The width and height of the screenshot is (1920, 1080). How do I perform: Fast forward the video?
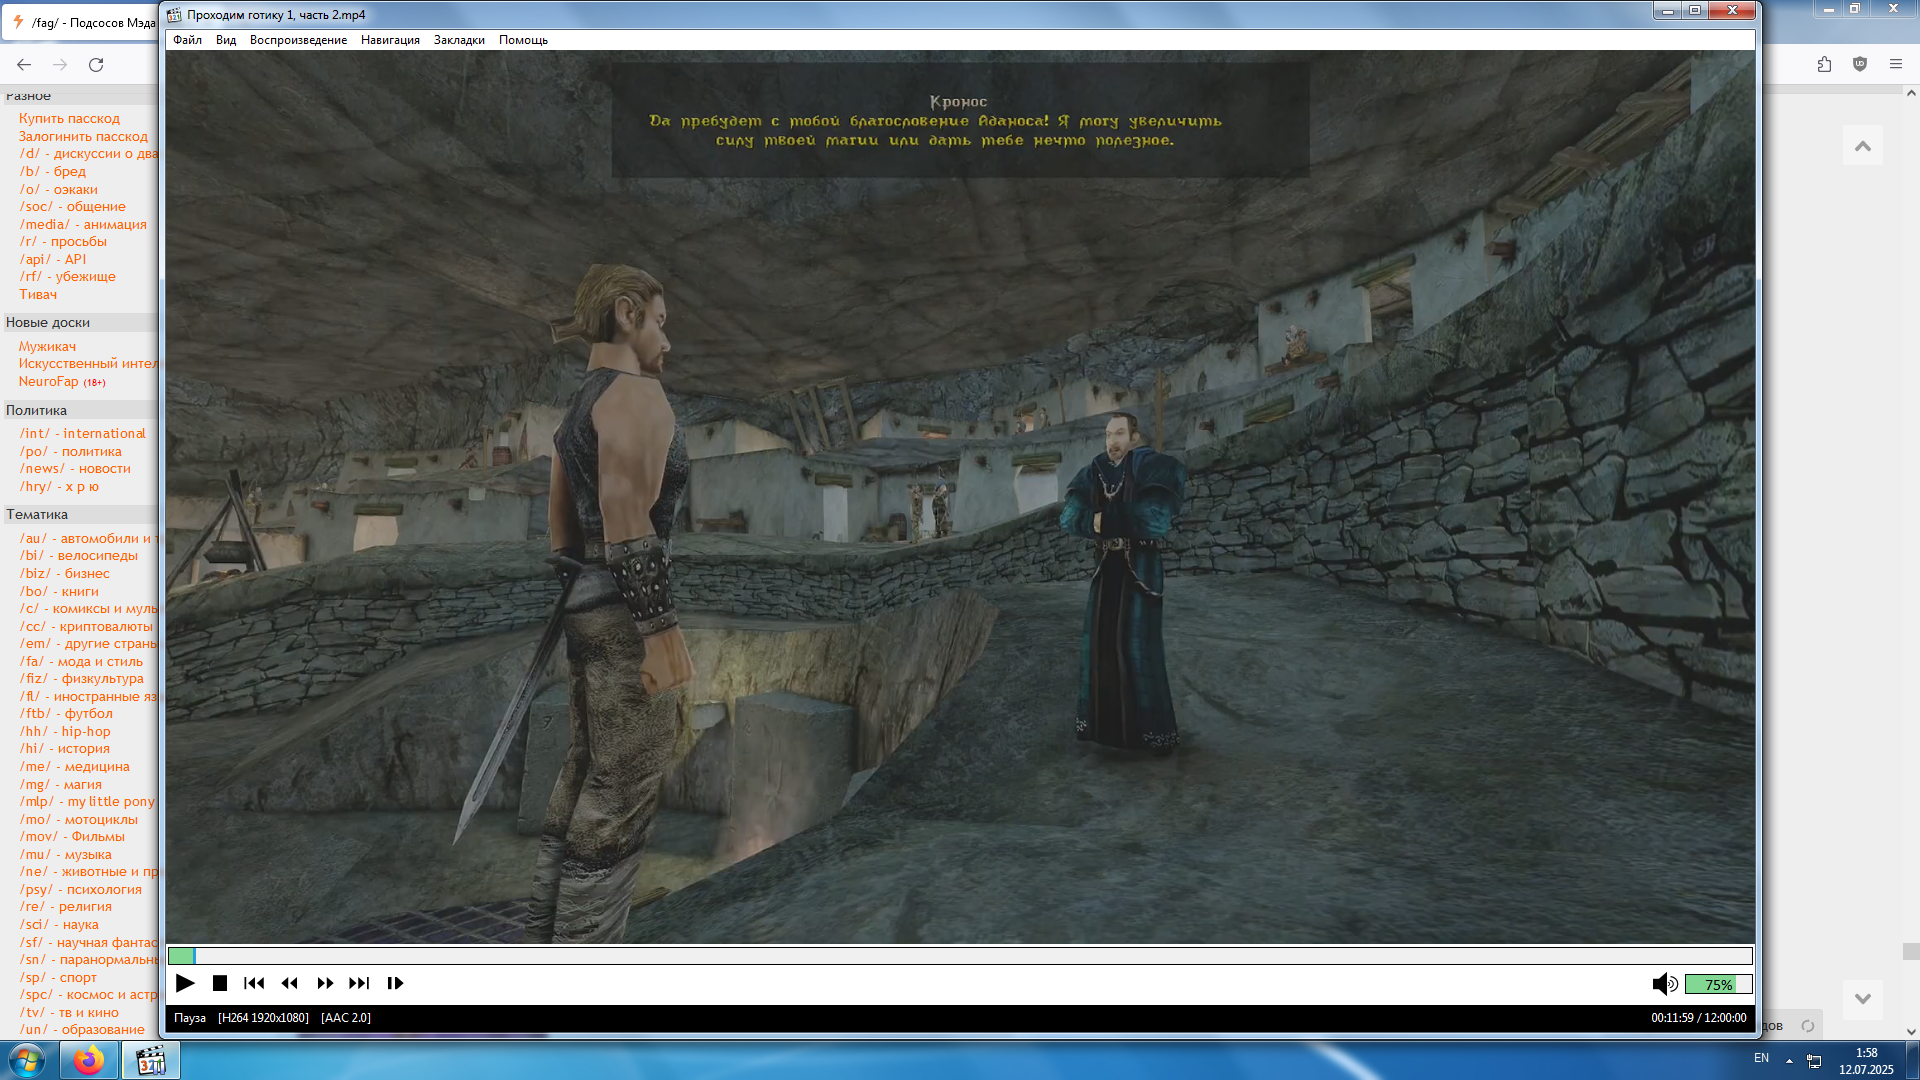pos(325,983)
